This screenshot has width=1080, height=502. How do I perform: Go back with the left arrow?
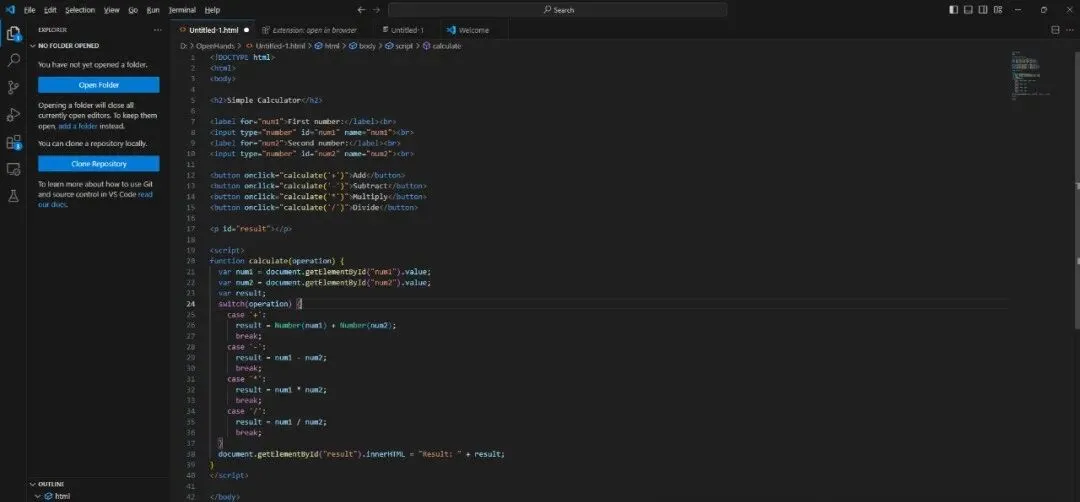361,10
